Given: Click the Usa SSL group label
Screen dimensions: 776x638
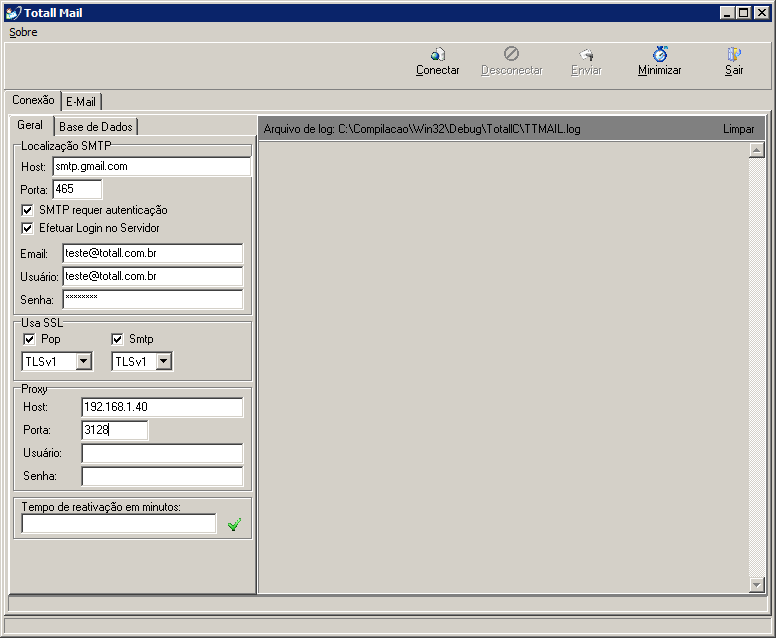Looking at the screenshot, I should (42, 323).
